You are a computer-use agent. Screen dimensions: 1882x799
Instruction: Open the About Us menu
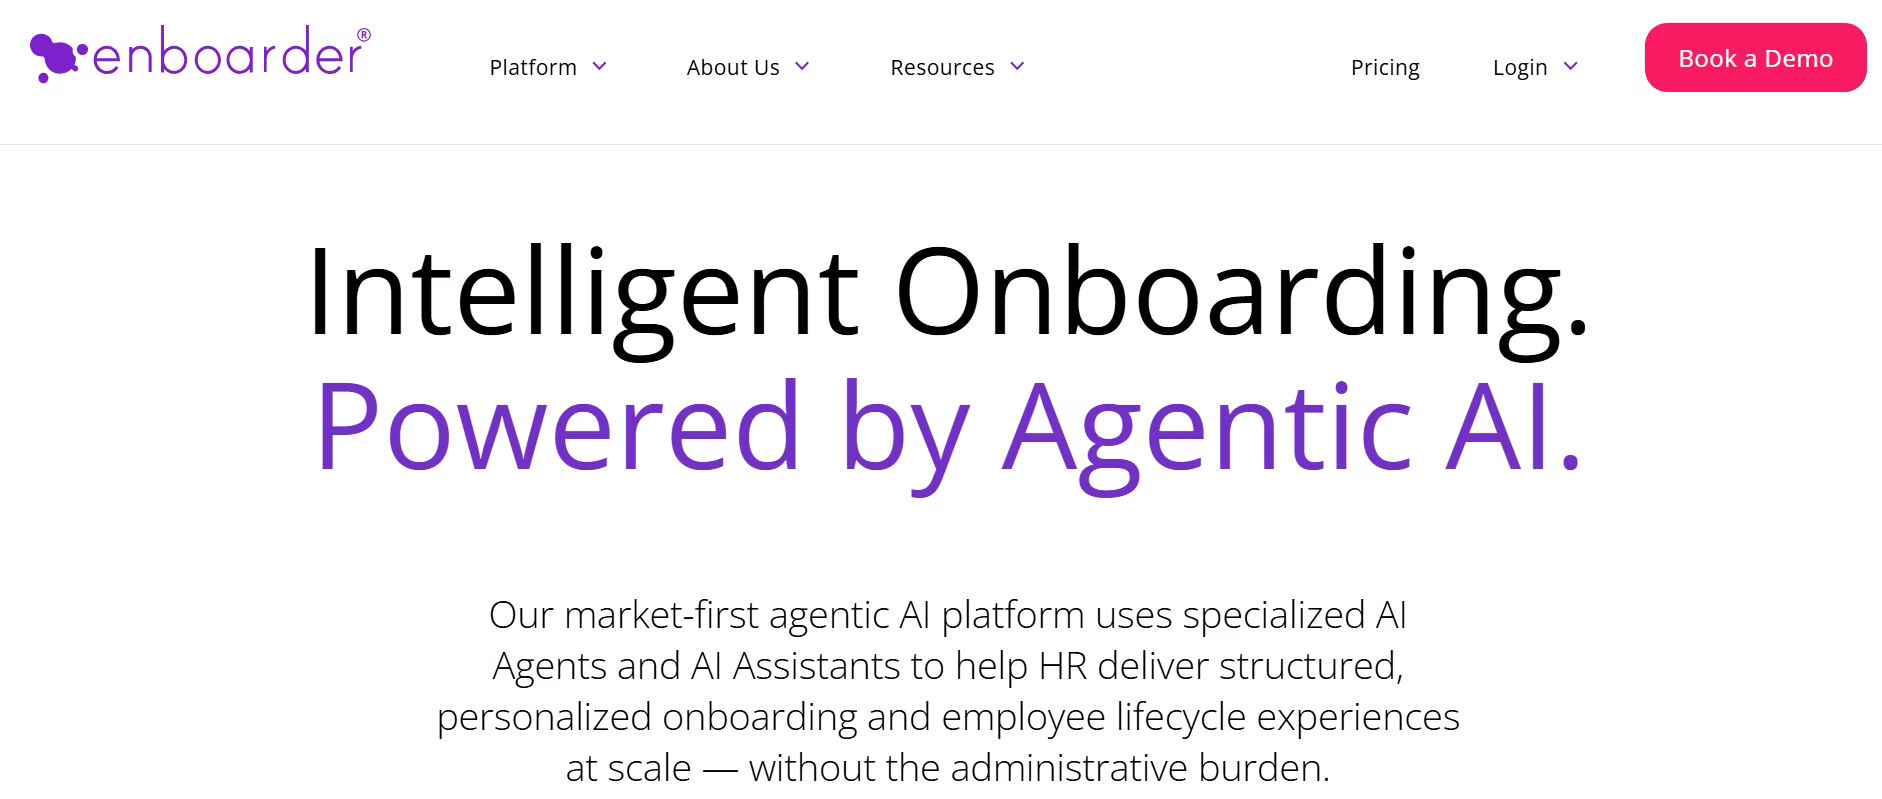tap(732, 67)
